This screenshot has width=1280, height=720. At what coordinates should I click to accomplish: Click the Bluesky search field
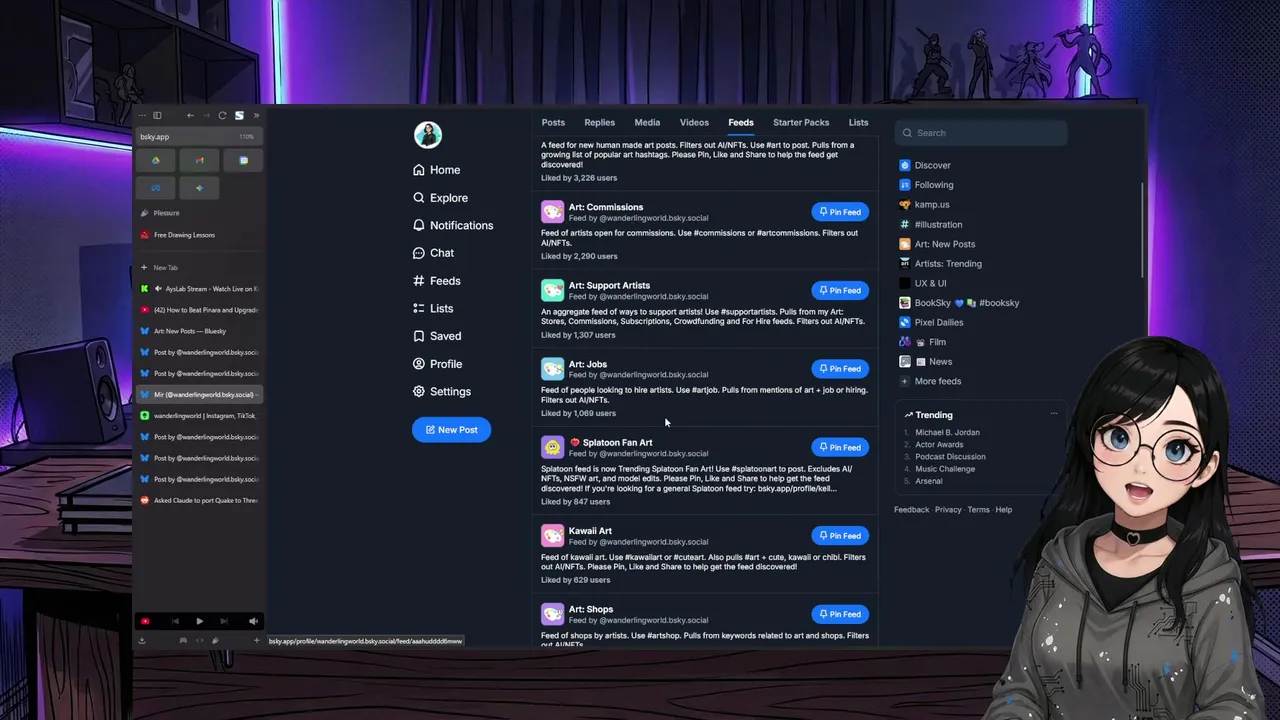(x=981, y=133)
